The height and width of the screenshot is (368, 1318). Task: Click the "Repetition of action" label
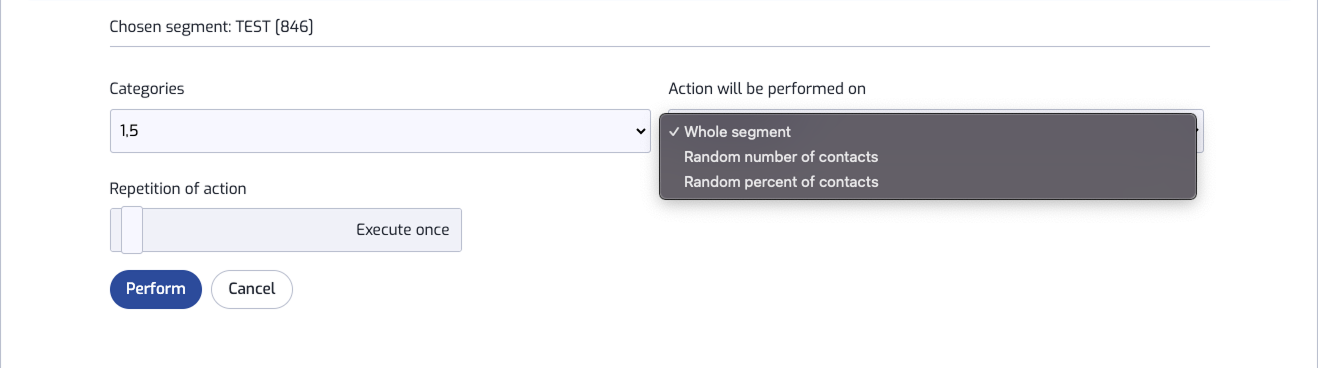click(178, 188)
